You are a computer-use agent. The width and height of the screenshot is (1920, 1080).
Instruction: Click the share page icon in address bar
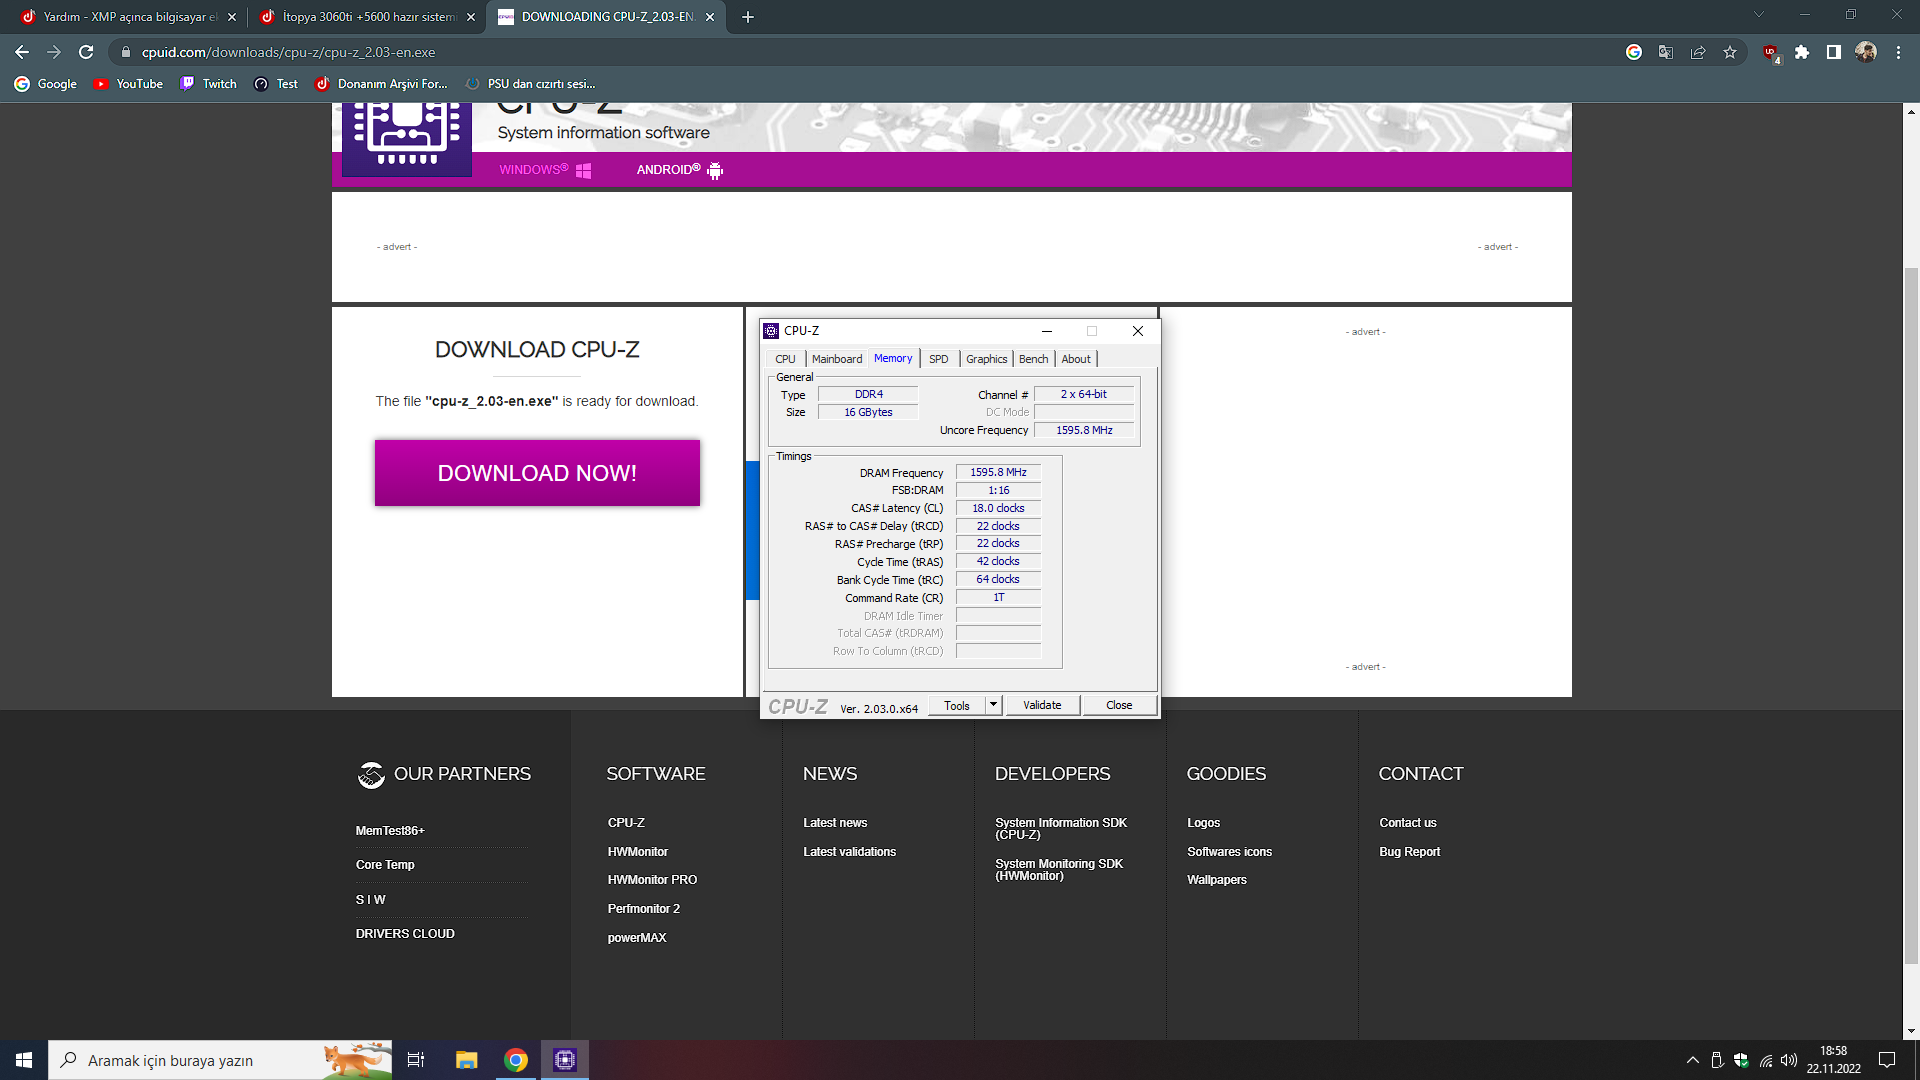click(x=1698, y=52)
